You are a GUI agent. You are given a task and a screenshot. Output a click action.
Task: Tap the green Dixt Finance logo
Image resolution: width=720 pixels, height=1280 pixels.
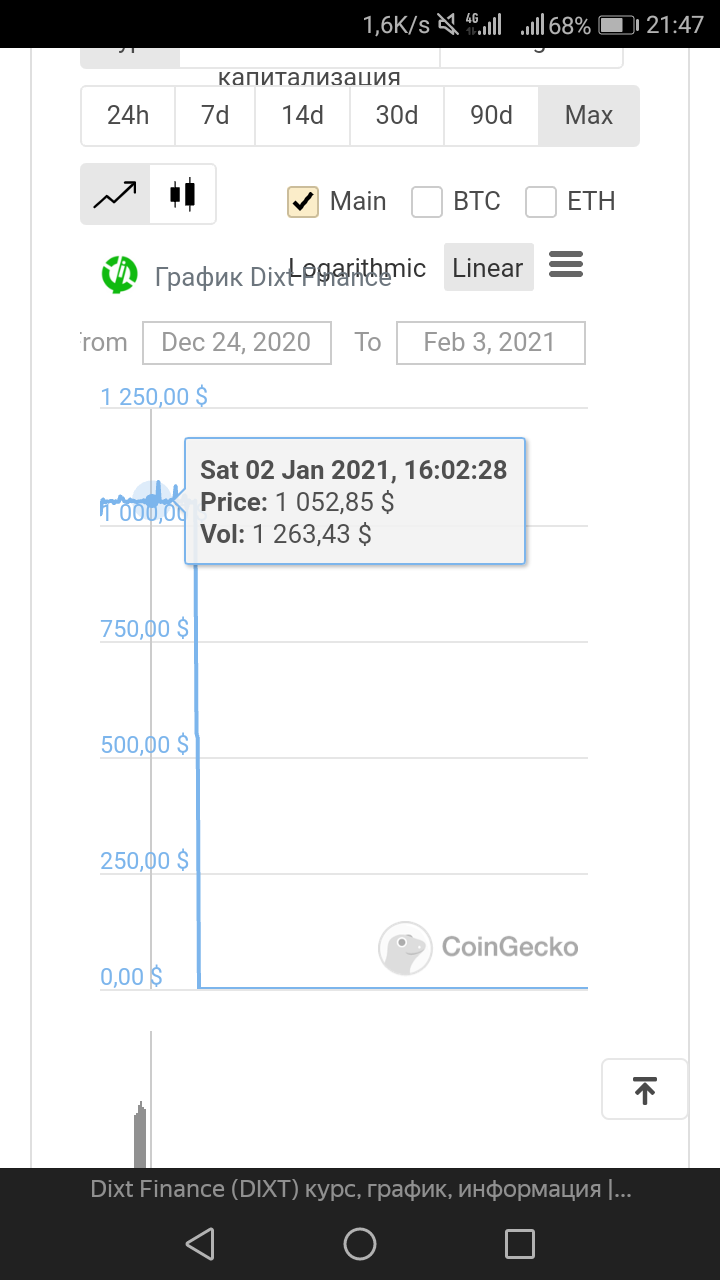tap(120, 274)
